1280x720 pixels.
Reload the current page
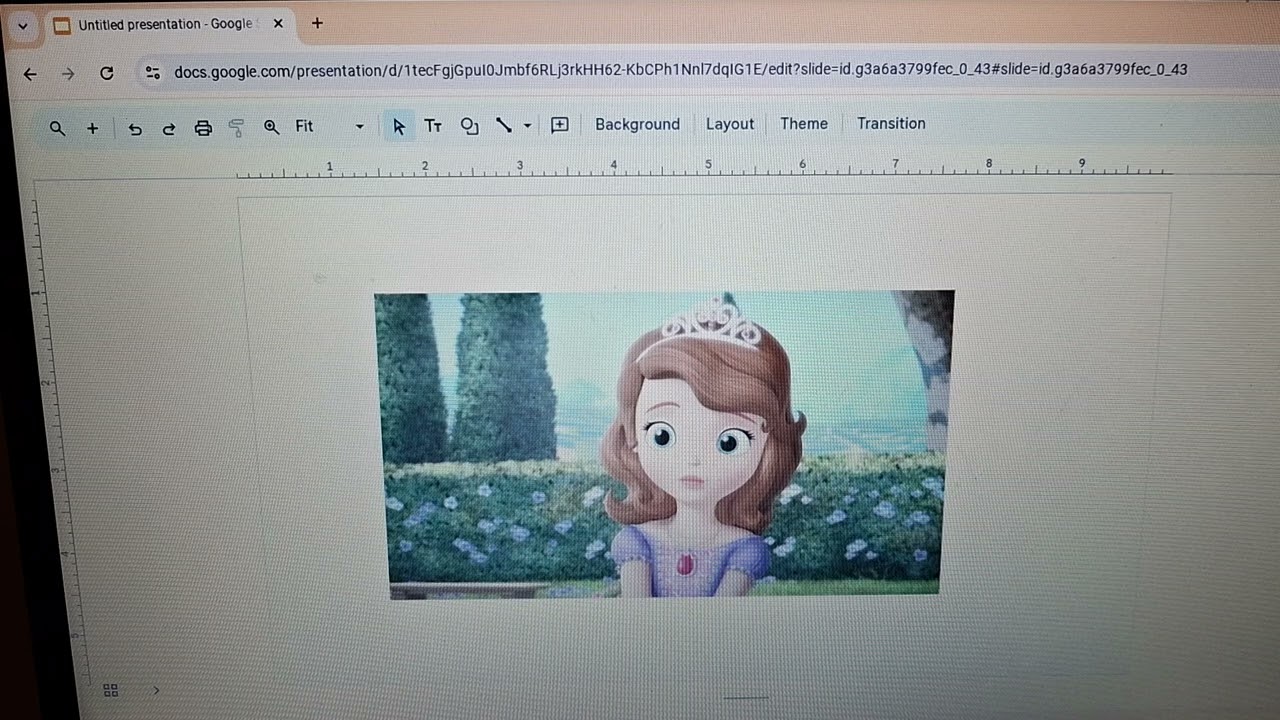click(x=107, y=73)
